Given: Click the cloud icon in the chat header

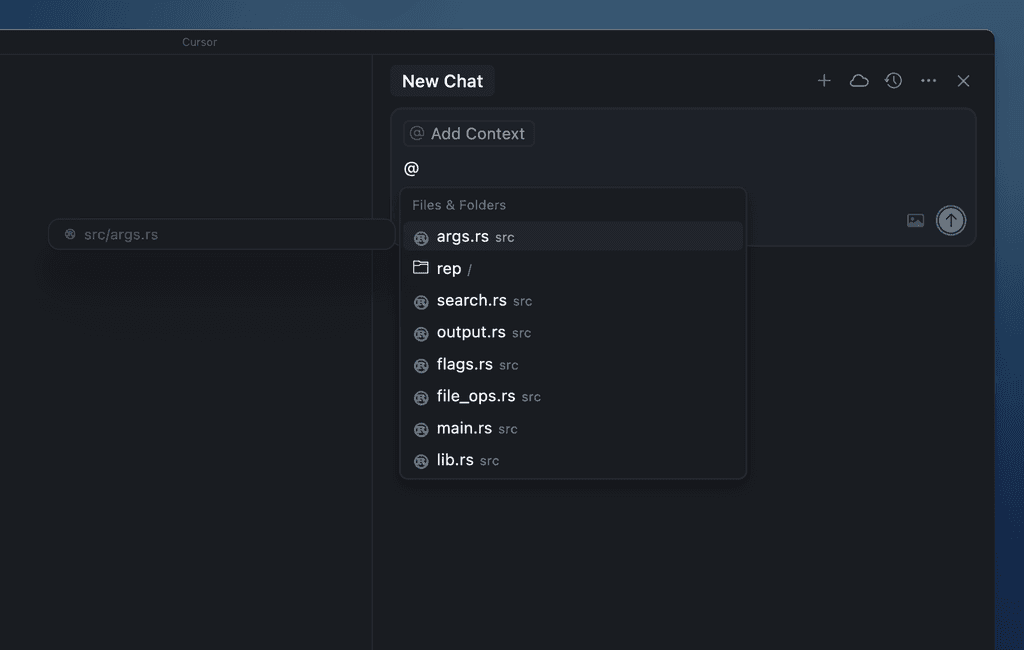Looking at the screenshot, I should tap(858, 80).
